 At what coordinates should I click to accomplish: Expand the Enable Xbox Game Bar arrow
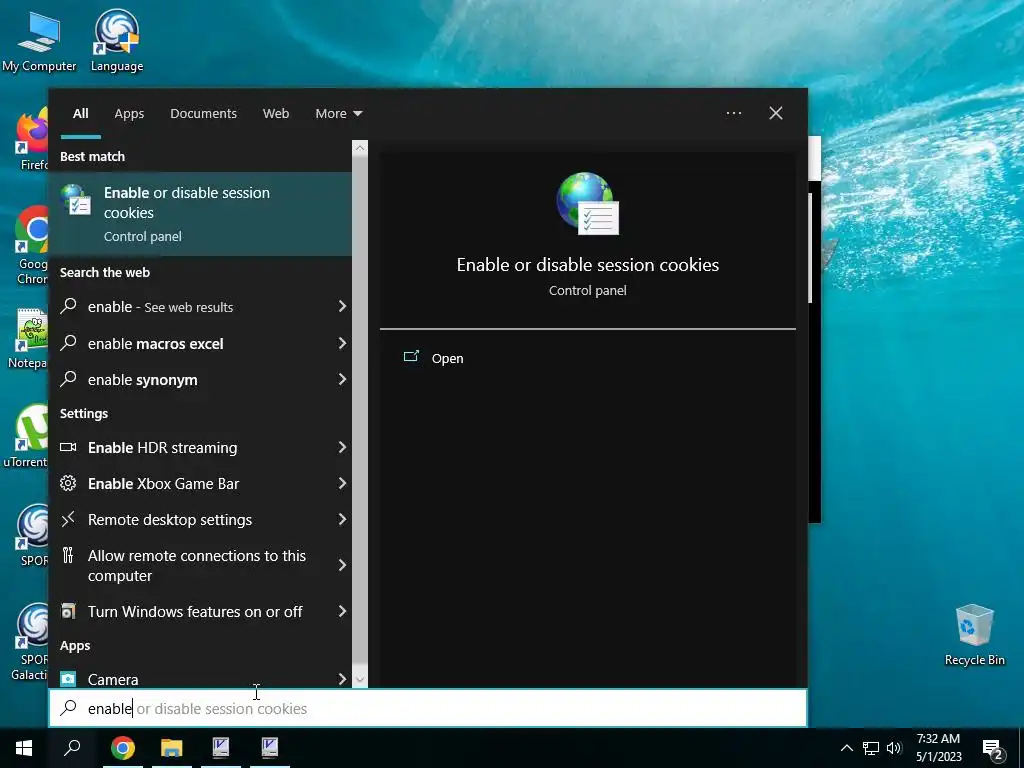tap(342, 483)
